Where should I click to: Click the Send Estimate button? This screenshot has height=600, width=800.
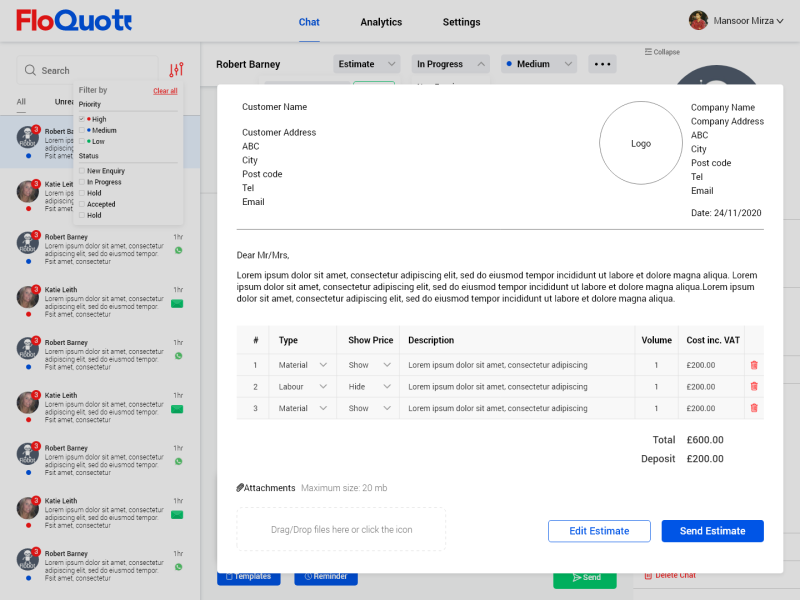pyautogui.click(x=712, y=531)
